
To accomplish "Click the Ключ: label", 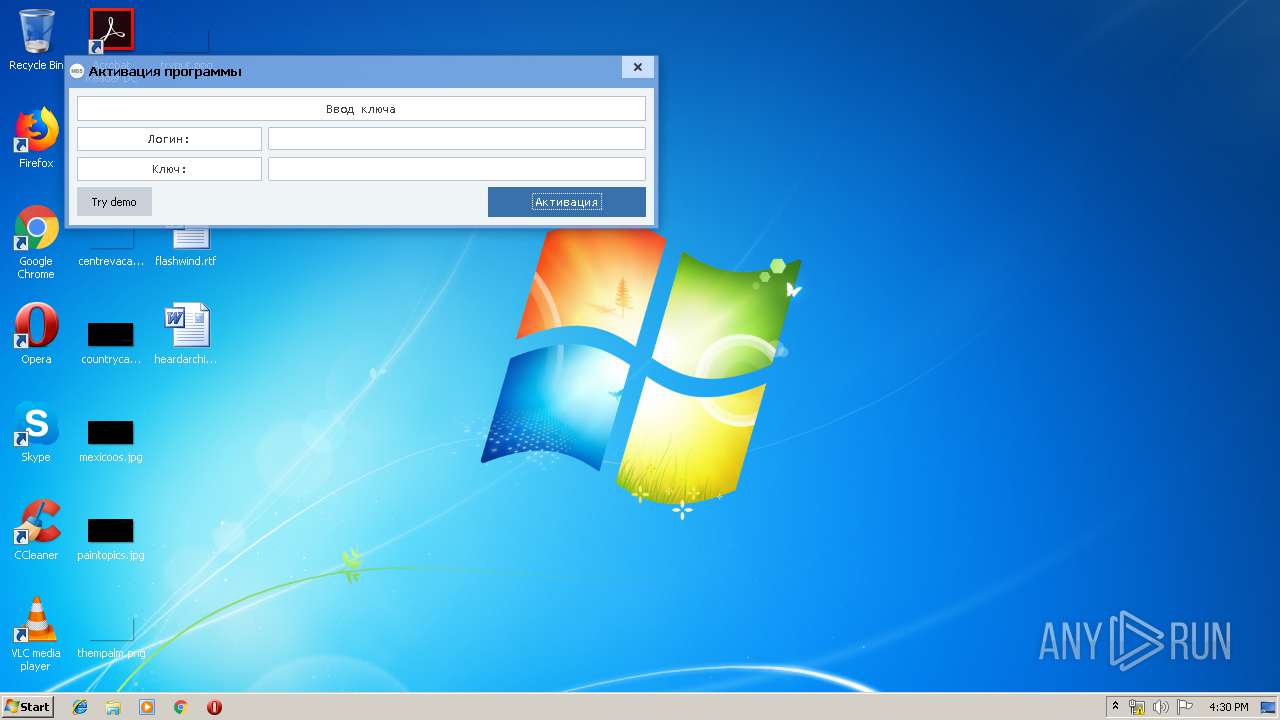I will (169, 169).
